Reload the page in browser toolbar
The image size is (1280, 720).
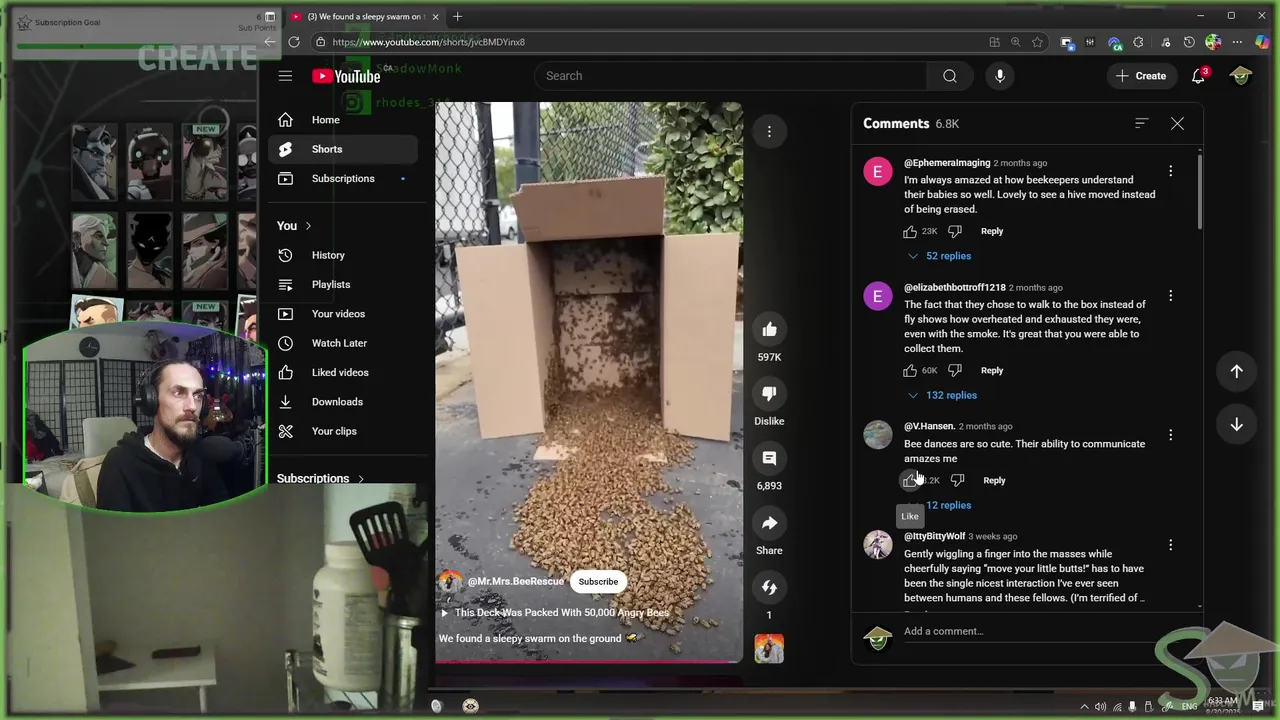coord(294,42)
